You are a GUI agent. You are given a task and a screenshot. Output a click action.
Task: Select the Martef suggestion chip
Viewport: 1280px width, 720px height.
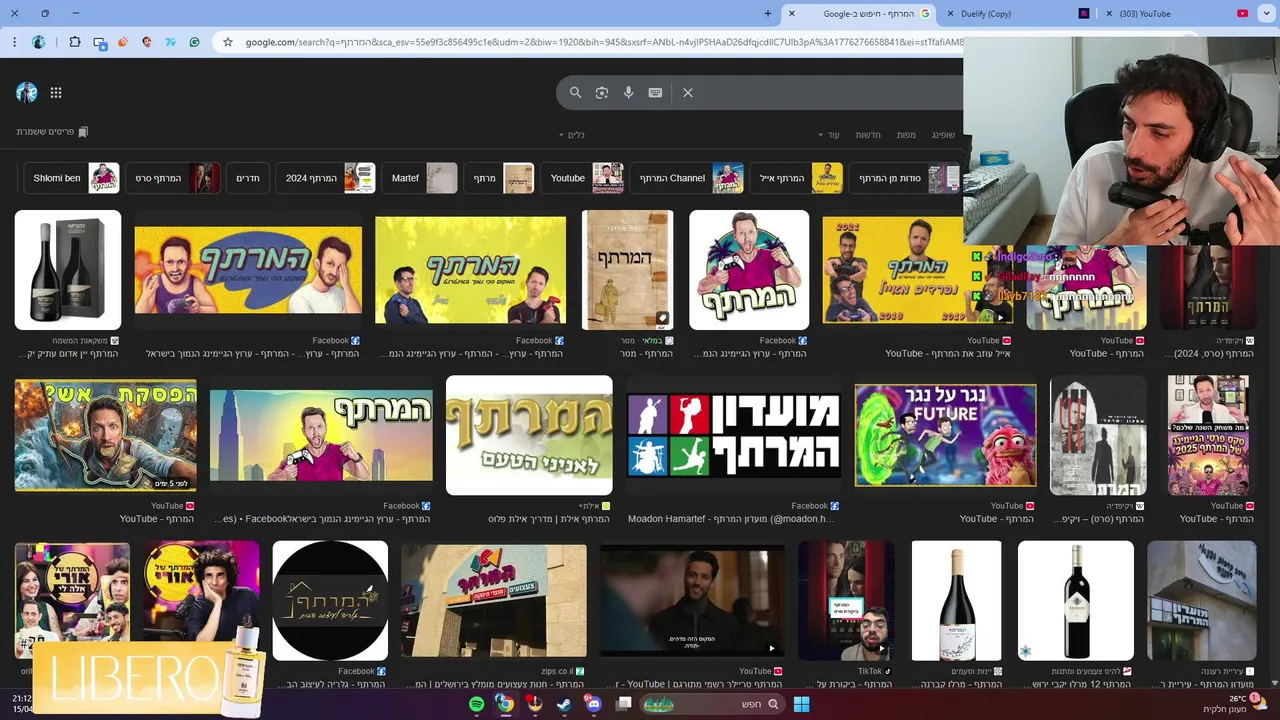click(420, 178)
